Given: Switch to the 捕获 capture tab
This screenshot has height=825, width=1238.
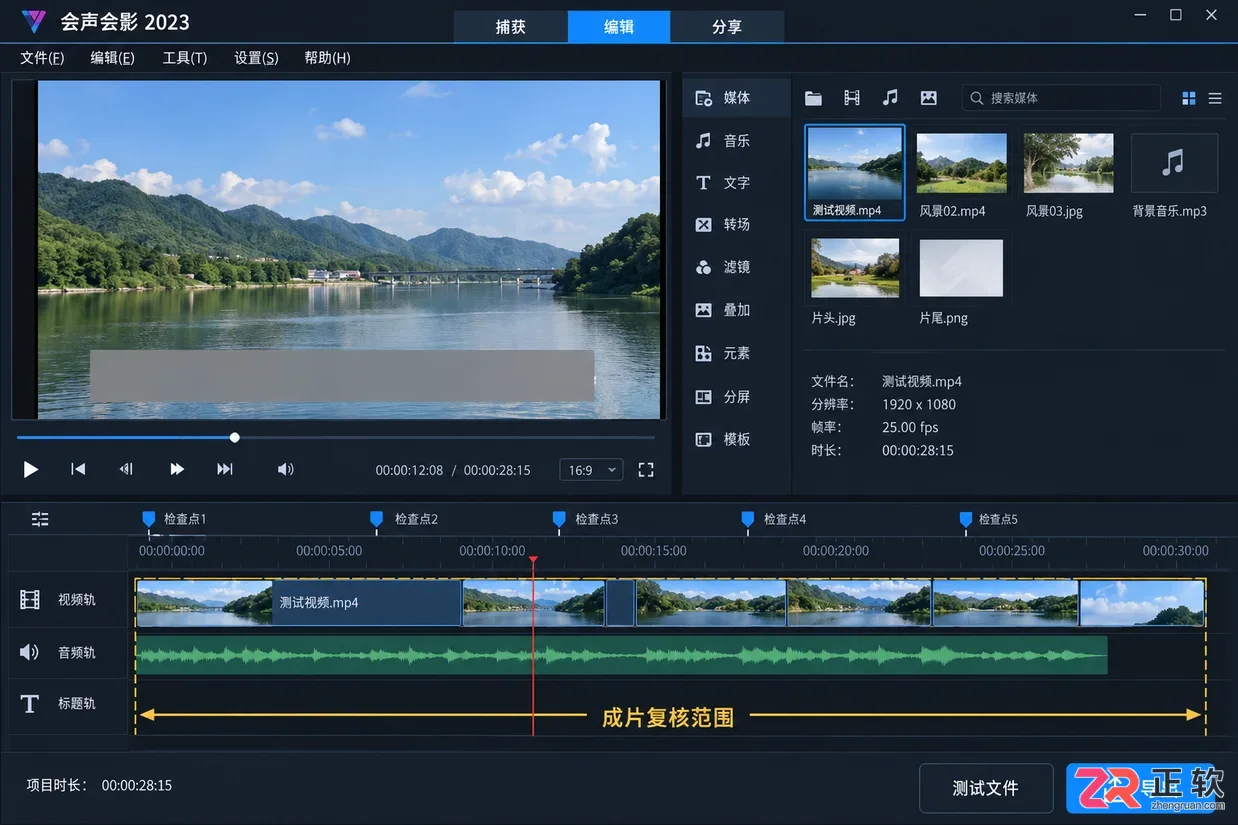Looking at the screenshot, I should [511, 27].
